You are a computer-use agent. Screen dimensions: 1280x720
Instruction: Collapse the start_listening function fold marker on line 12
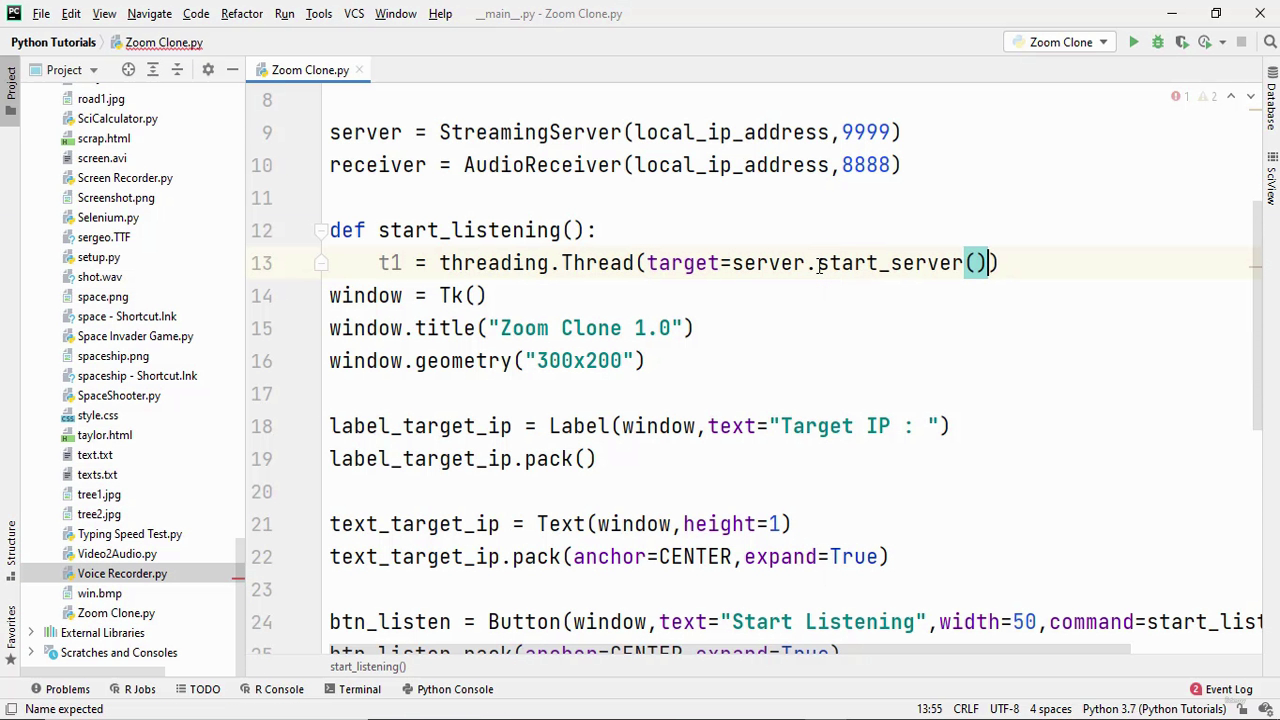point(321,230)
